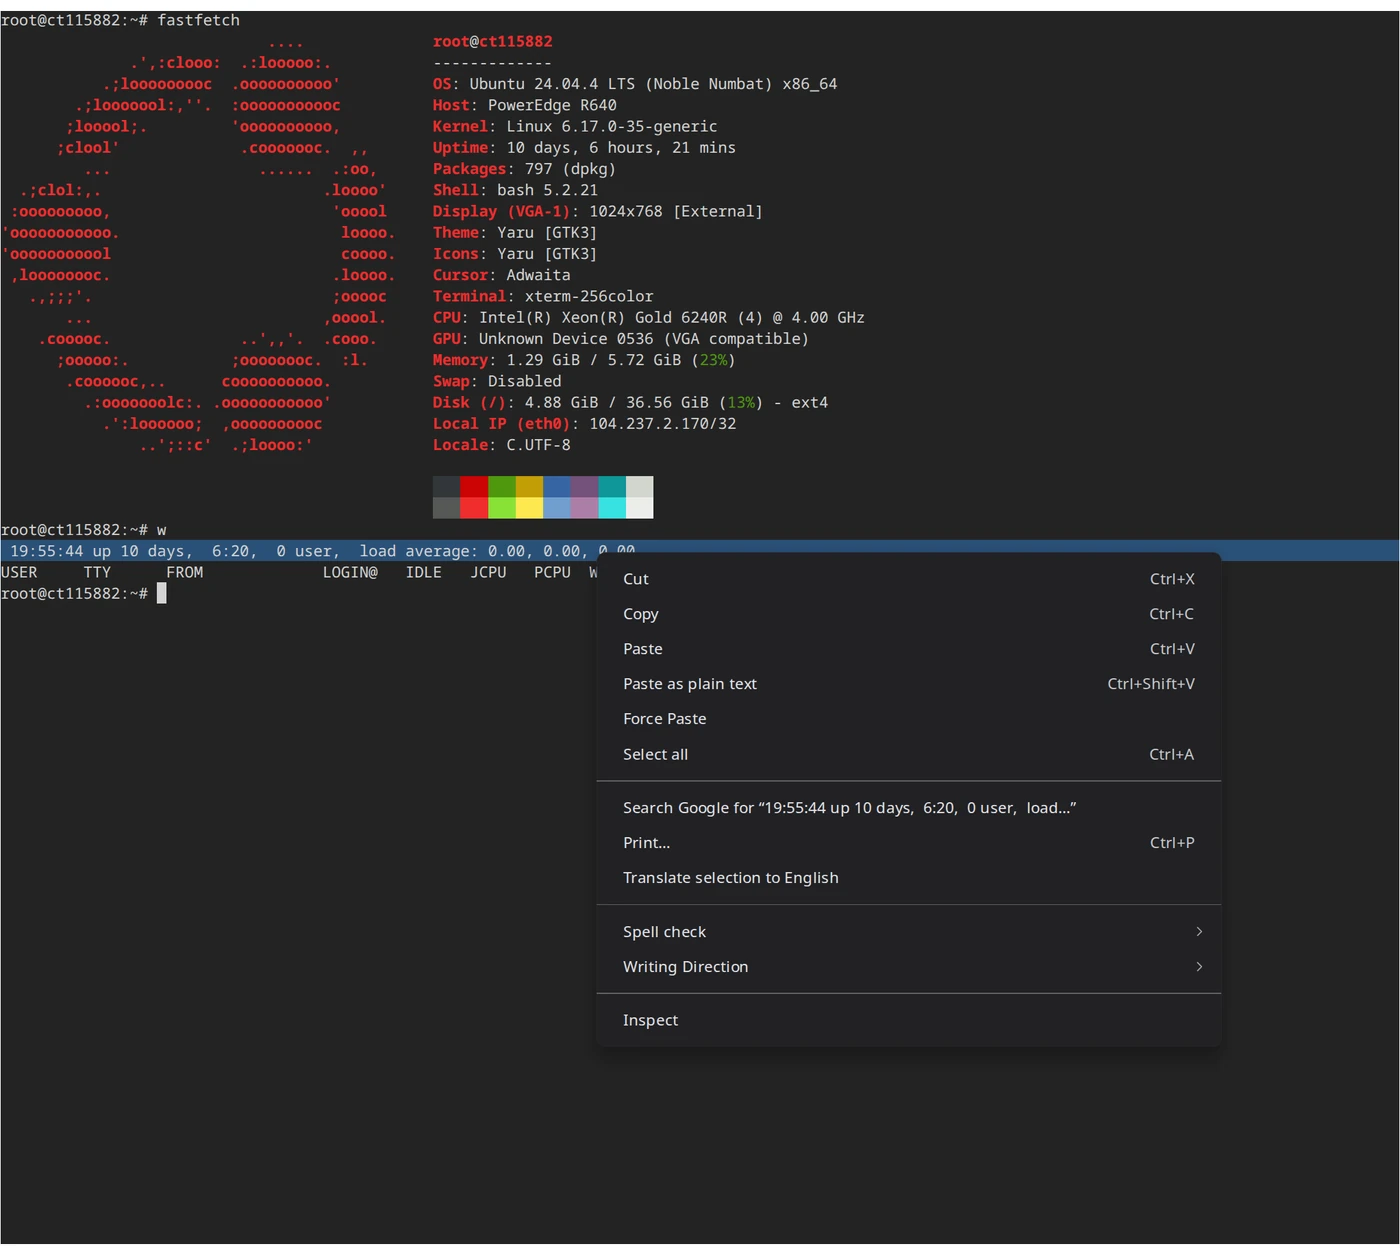Click the LOGIN@ column header
Image resolution: width=1400 pixels, height=1255 pixels.
coord(350,573)
